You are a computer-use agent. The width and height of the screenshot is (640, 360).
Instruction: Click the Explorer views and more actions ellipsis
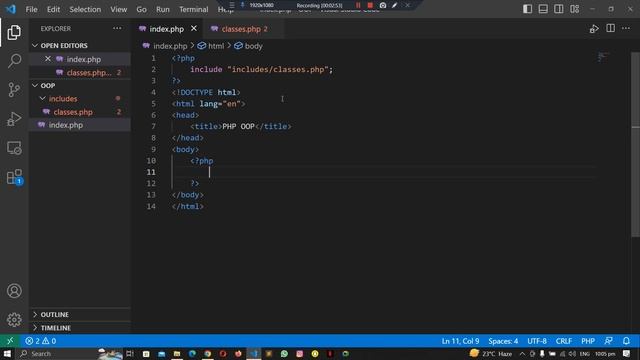point(117,29)
